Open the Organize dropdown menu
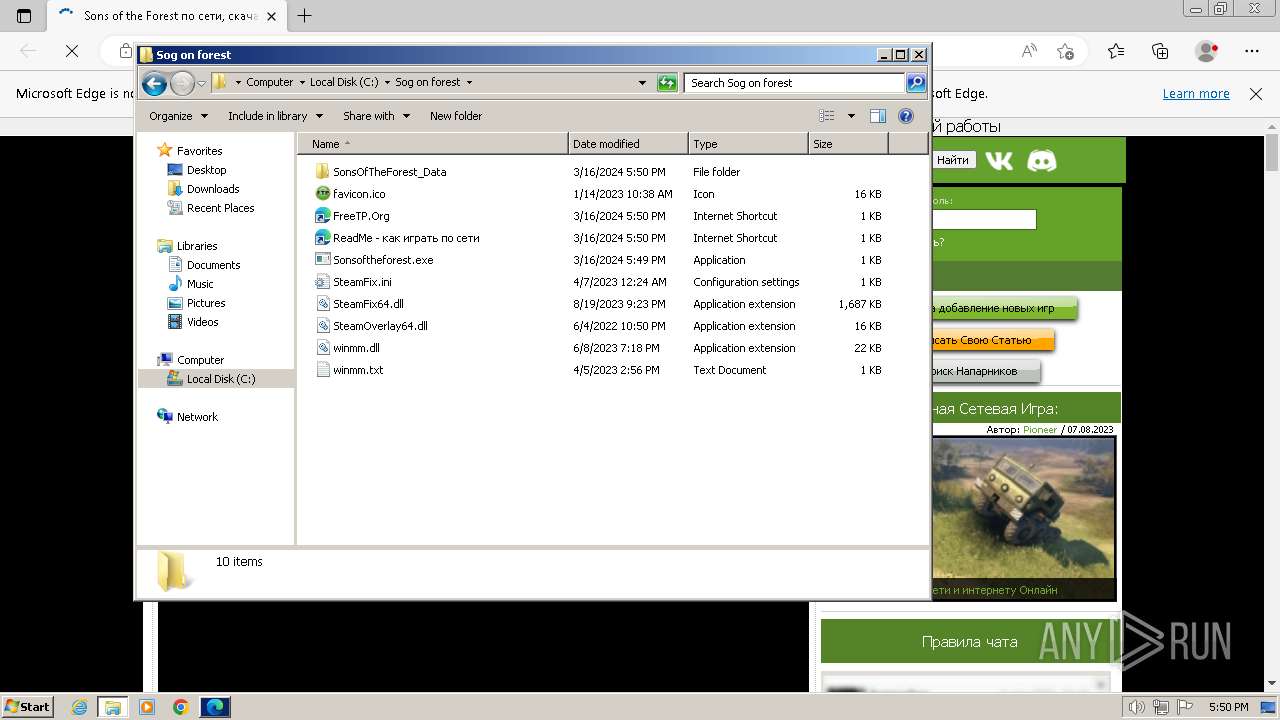Viewport: 1280px width, 720px height. pyautogui.click(x=178, y=116)
